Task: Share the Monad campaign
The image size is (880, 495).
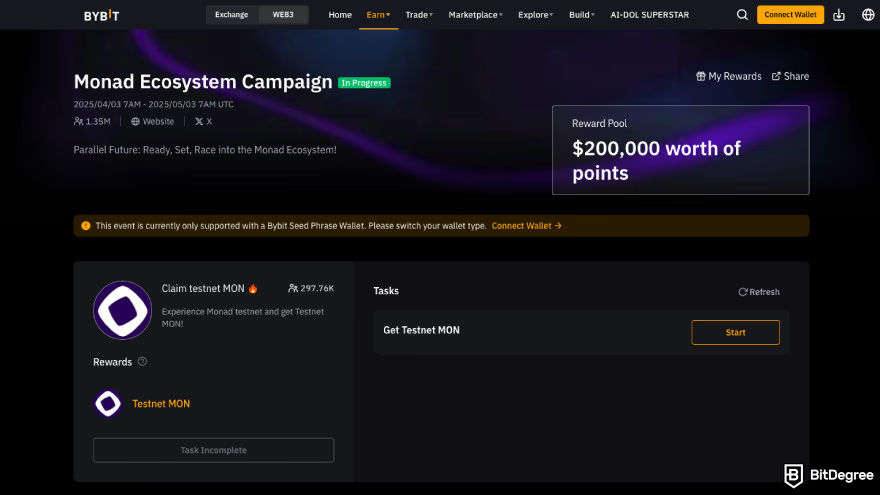Action: [790, 76]
